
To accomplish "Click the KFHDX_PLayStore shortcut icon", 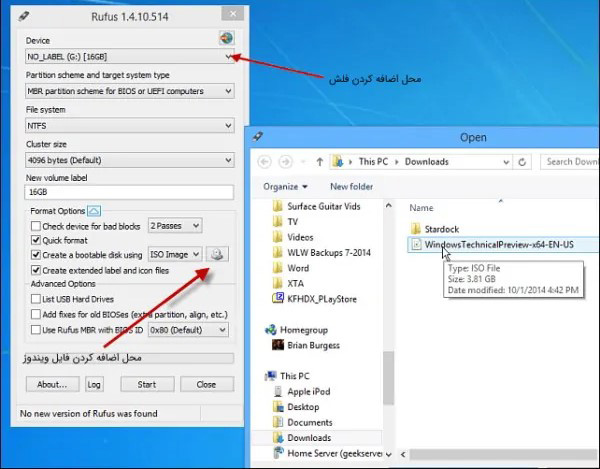I will pyautogui.click(x=278, y=298).
